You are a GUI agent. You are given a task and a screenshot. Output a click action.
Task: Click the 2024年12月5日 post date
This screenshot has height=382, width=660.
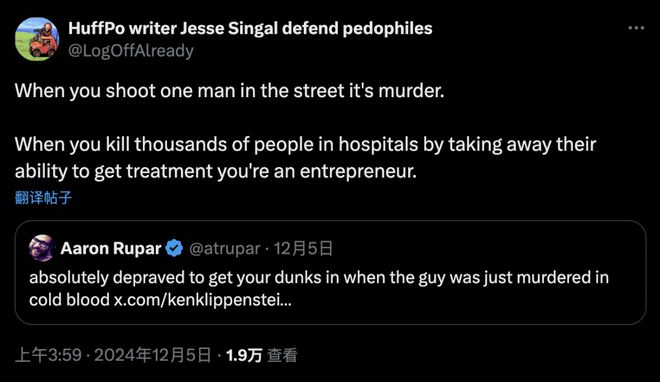pos(152,355)
